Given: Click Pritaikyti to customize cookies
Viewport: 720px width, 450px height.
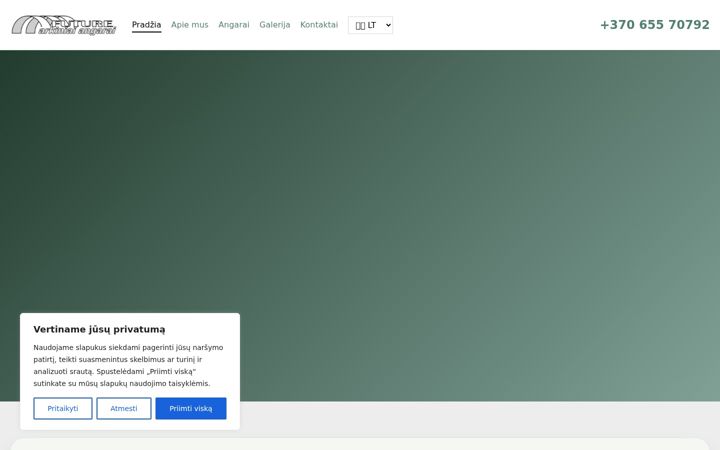Looking at the screenshot, I should tap(63, 408).
